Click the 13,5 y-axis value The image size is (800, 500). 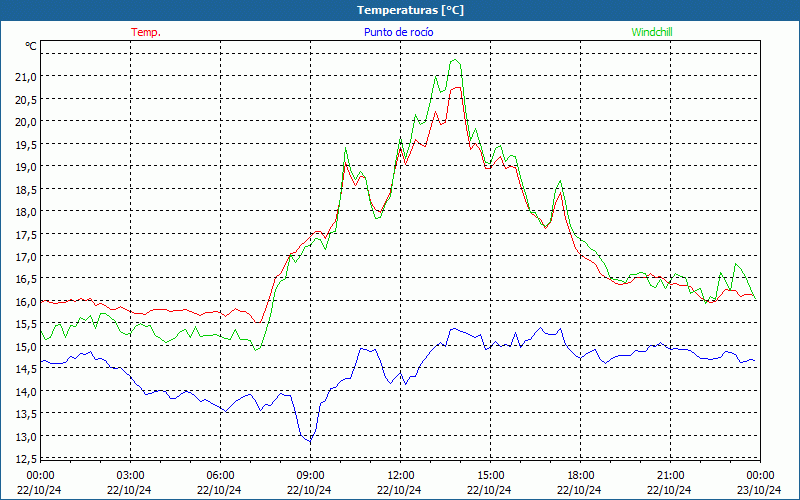[26, 413]
